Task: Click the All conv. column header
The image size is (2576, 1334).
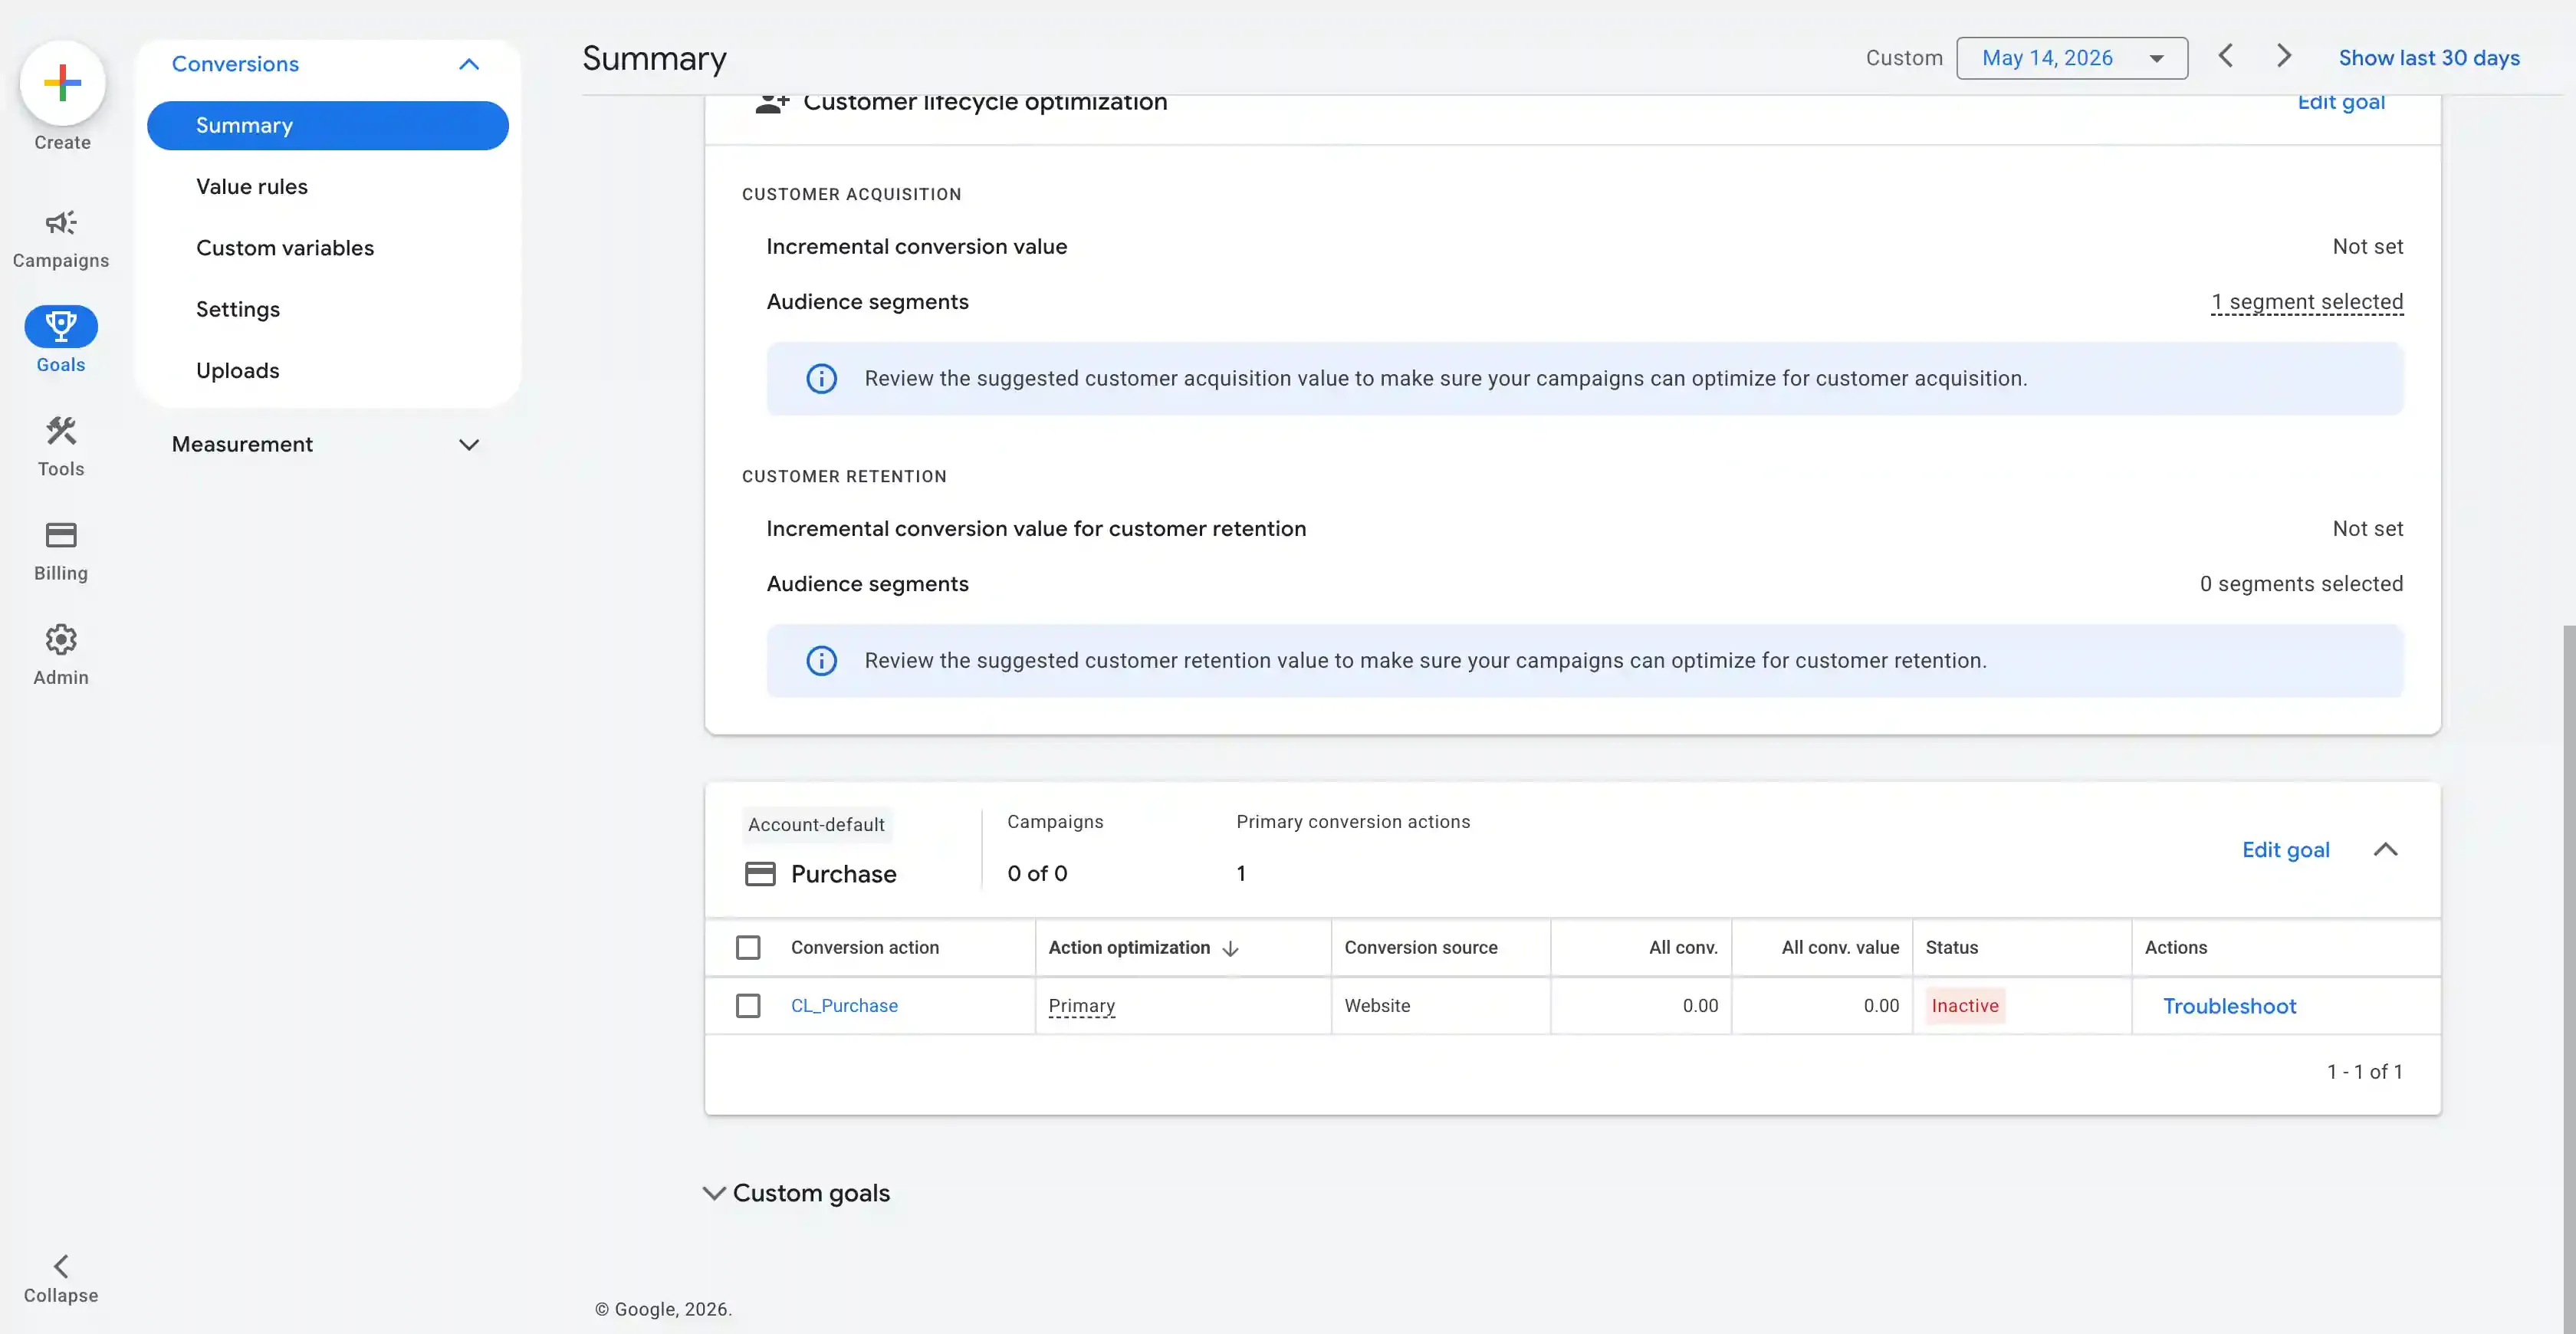Action: (1683, 948)
